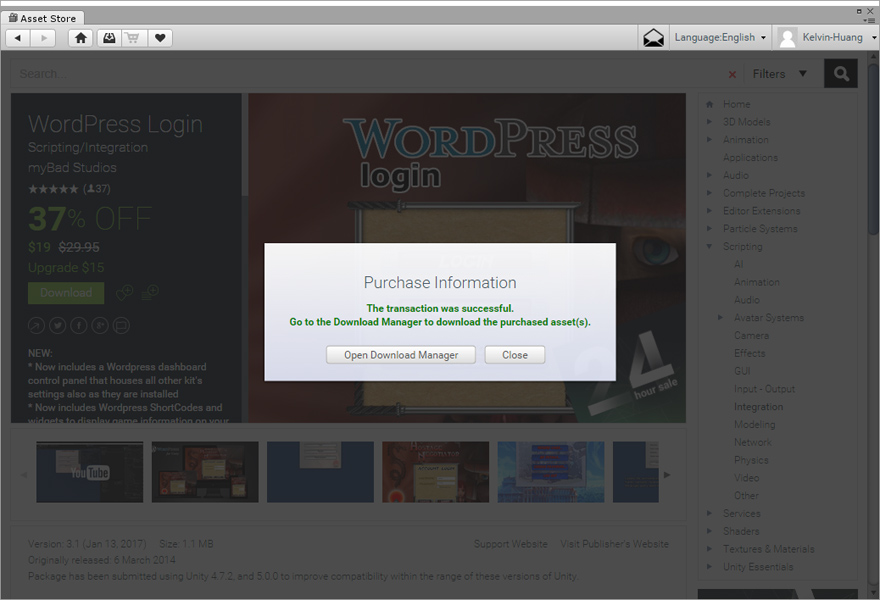880x600 pixels.
Task: Open Home in the category list
Action: click(x=736, y=104)
